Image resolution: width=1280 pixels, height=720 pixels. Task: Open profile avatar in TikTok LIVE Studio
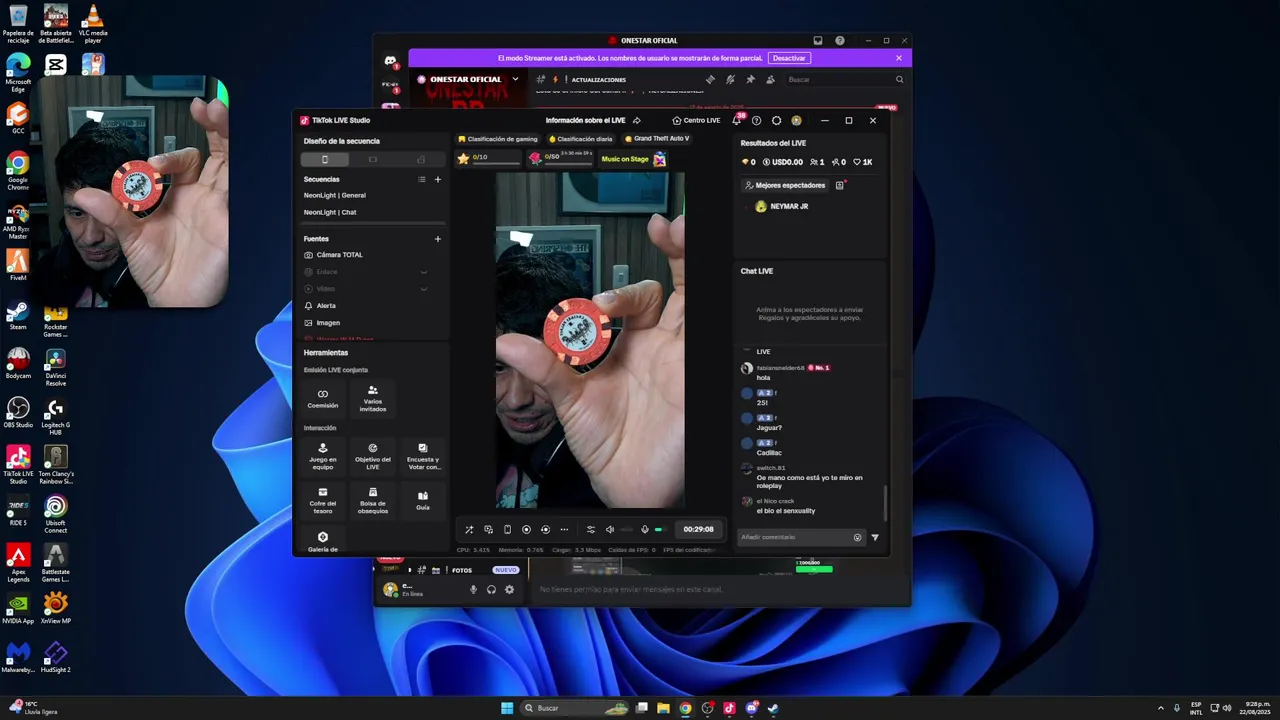(x=796, y=120)
